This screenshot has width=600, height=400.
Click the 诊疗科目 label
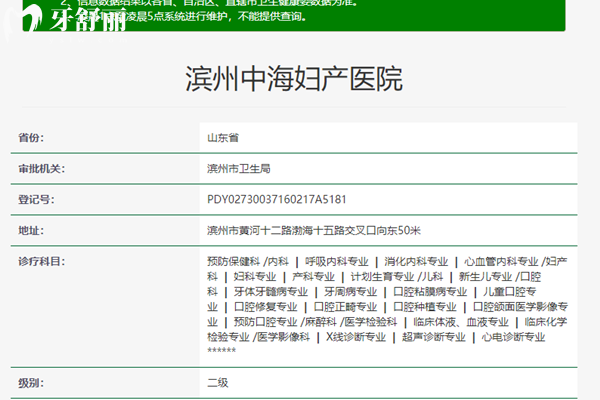(x=41, y=261)
